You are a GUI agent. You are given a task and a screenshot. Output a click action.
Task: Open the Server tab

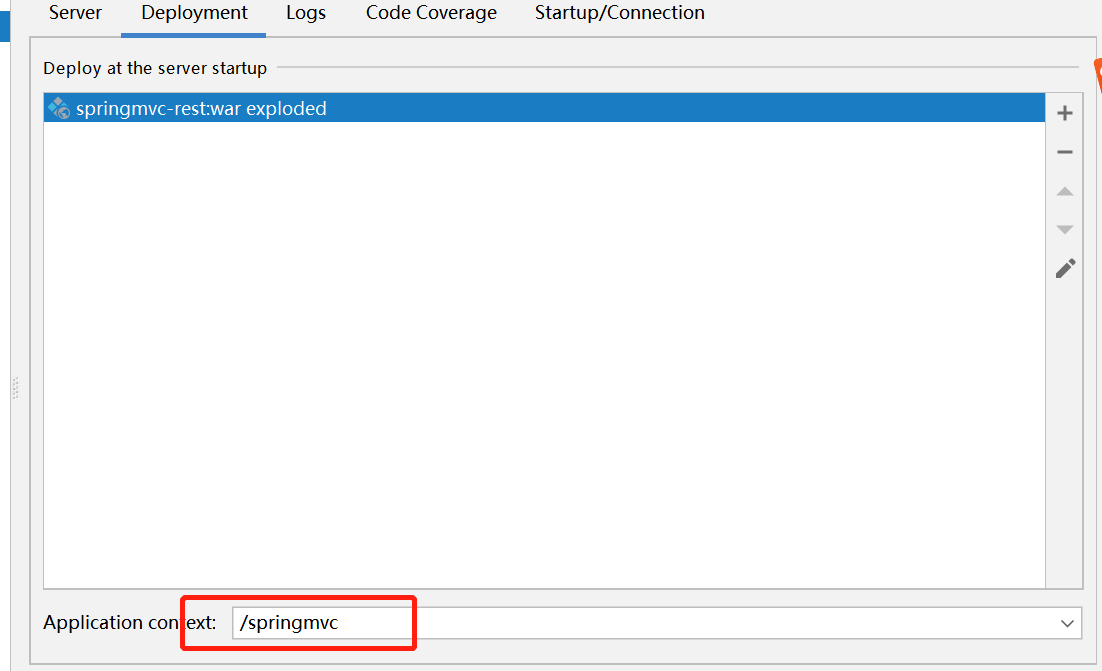click(75, 13)
